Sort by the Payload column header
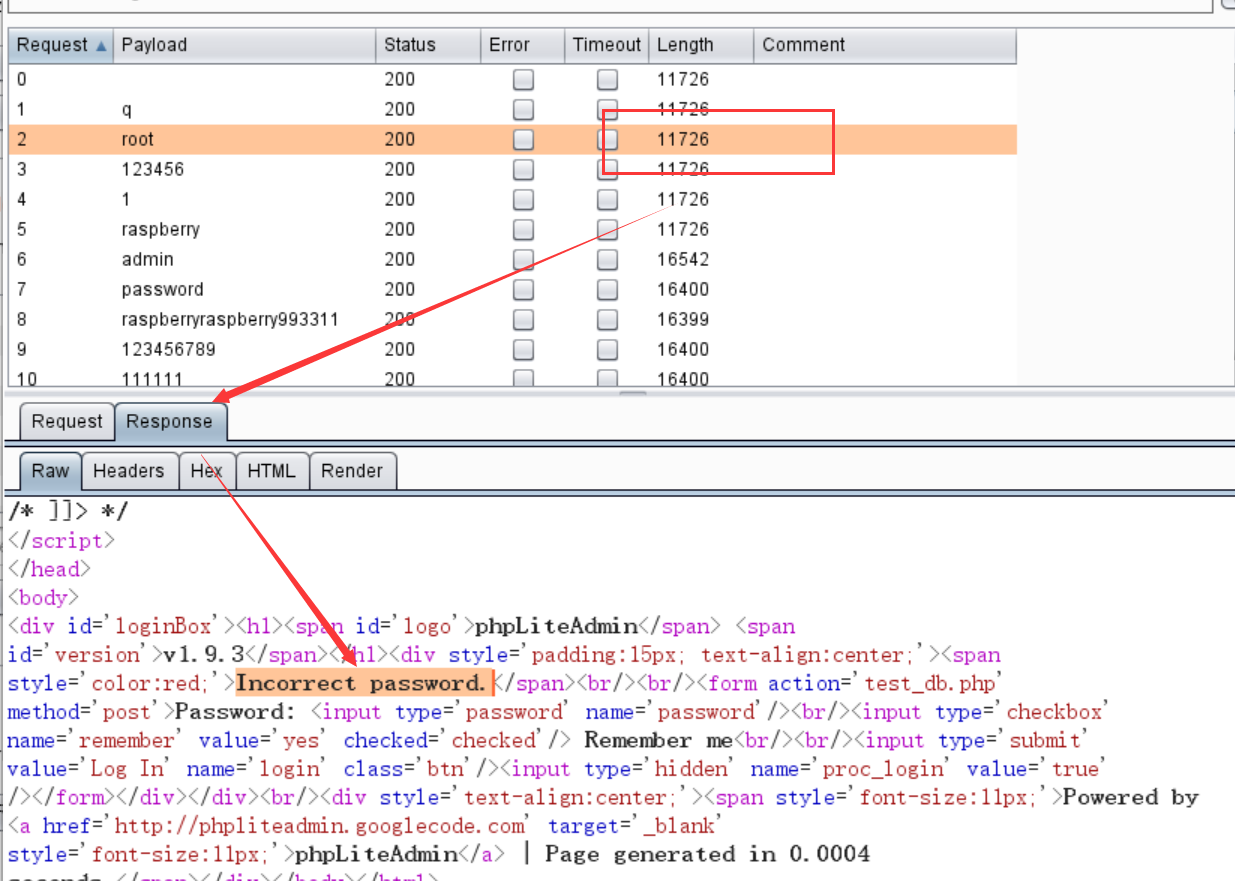The image size is (1235, 881). (245, 45)
